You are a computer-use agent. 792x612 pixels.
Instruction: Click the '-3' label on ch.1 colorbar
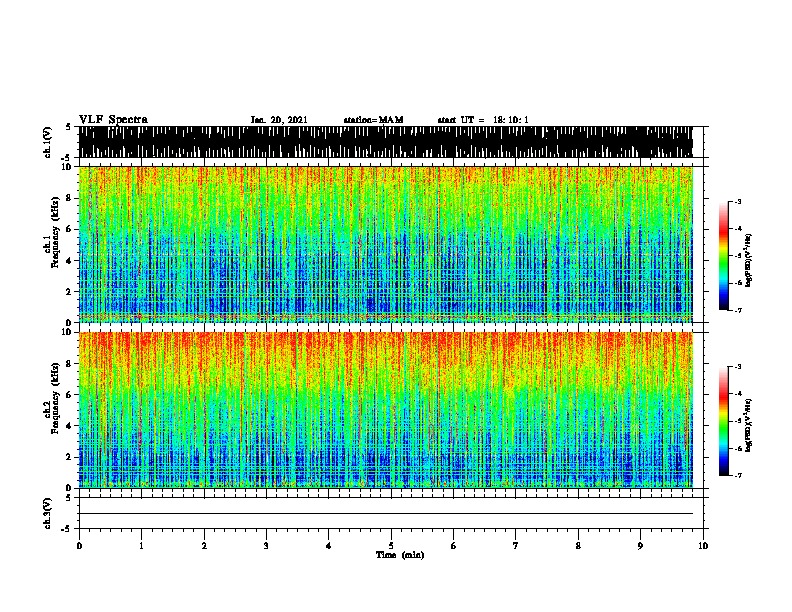click(x=738, y=202)
